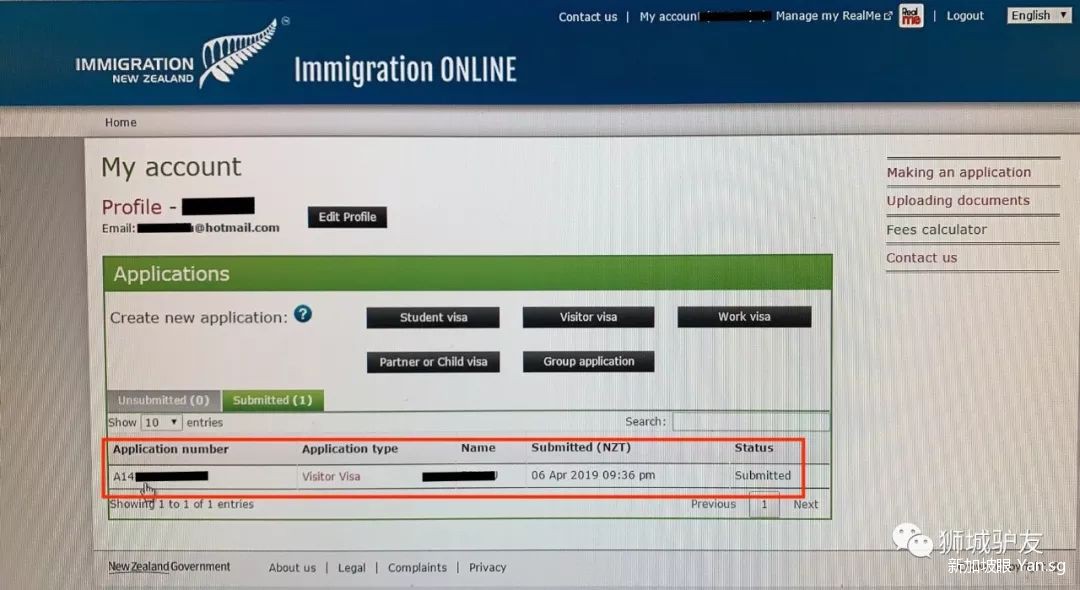The width and height of the screenshot is (1080, 590).
Task: Open the English language dropdown
Action: (1038, 15)
